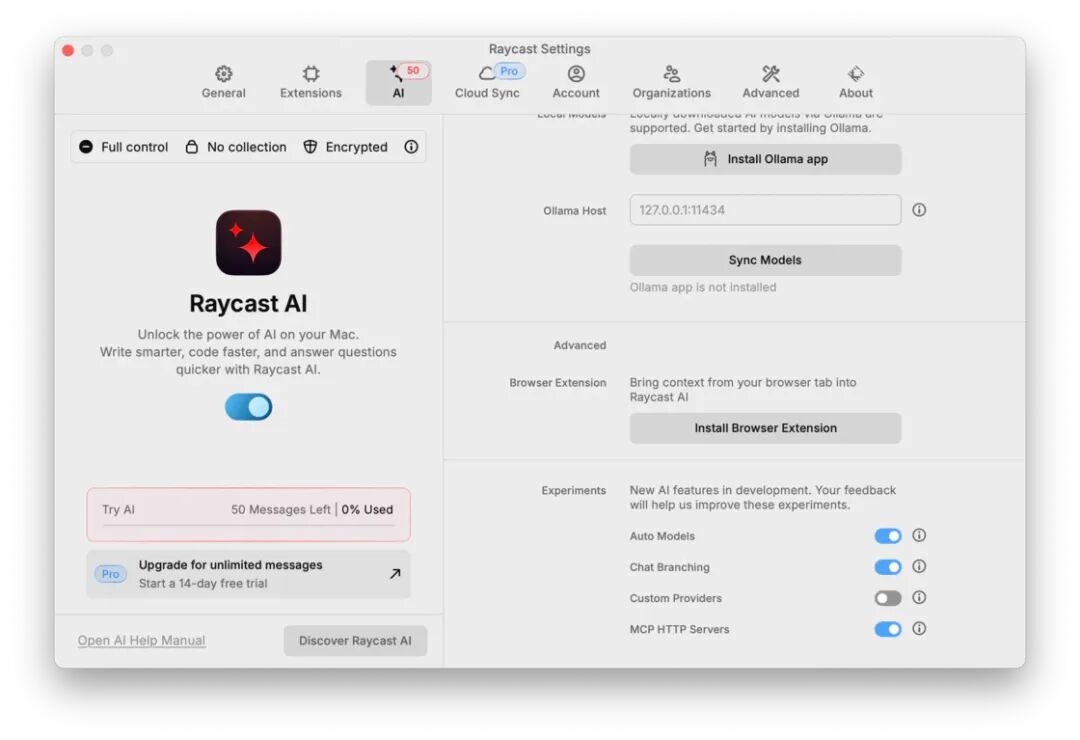Click the Install Ollama app button

765,159
